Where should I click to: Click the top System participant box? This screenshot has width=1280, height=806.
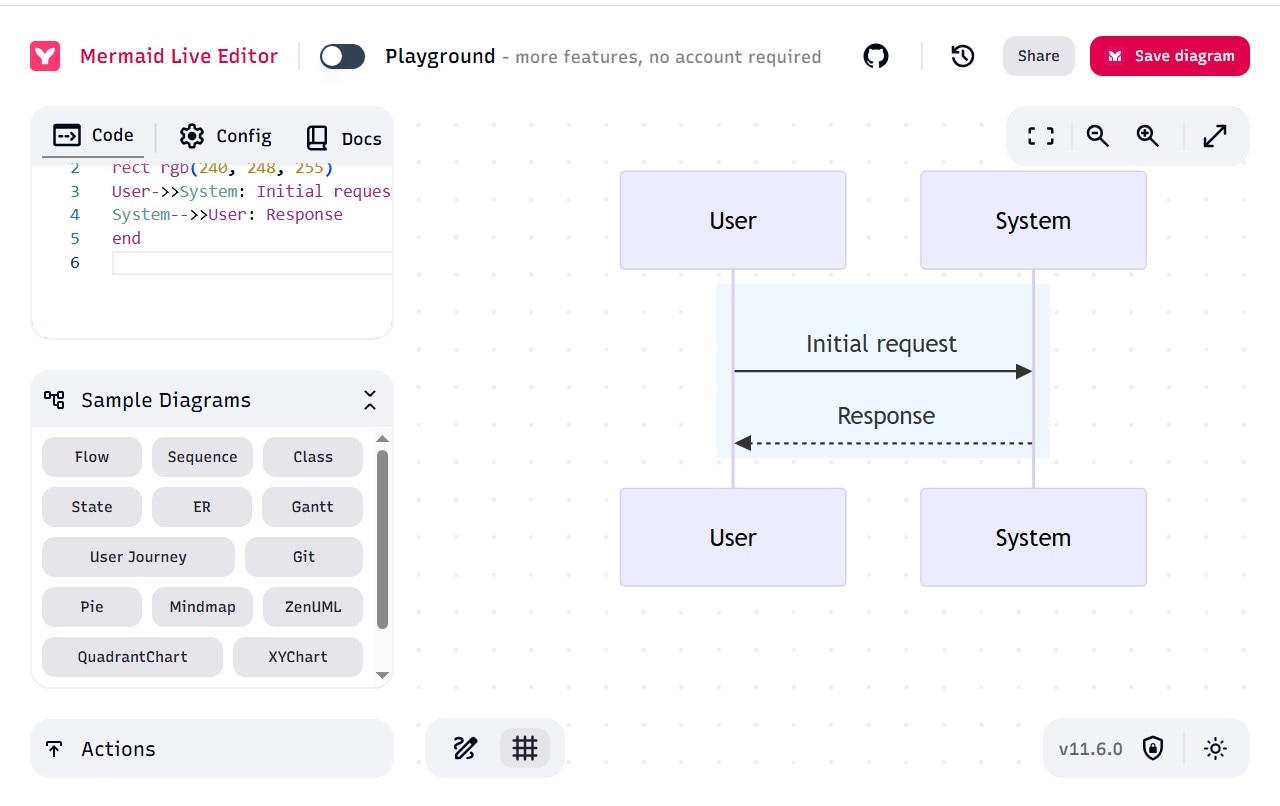pos(1033,220)
